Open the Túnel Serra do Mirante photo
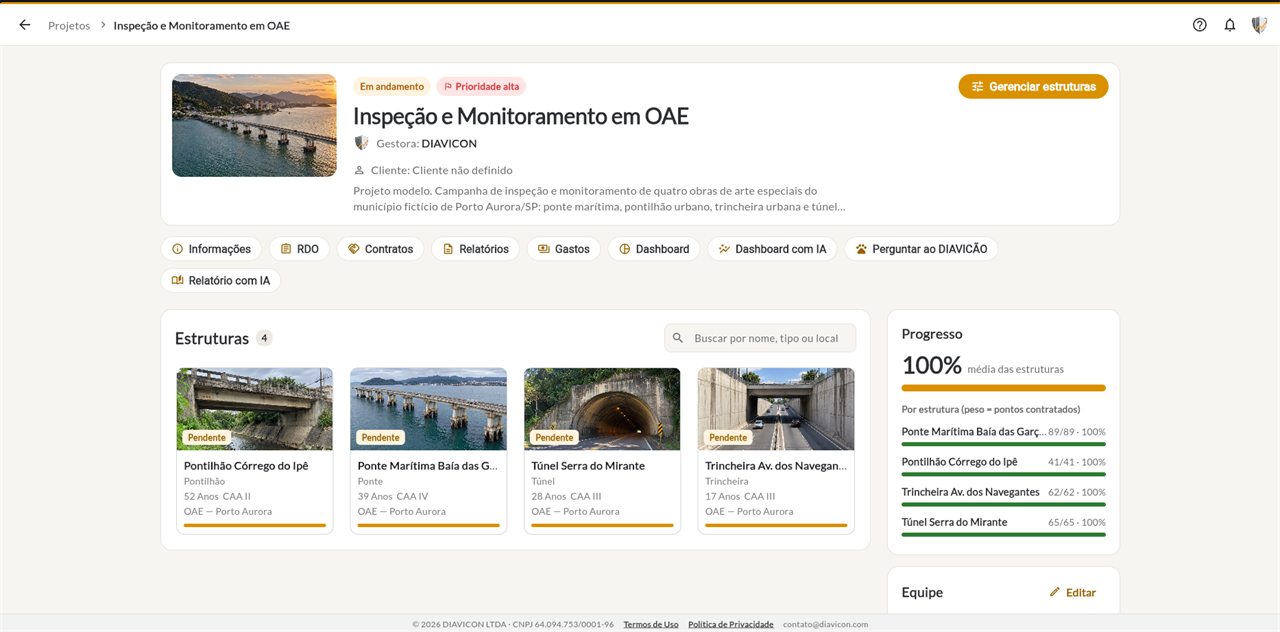The height and width of the screenshot is (632, 1280). pos(602,409)
